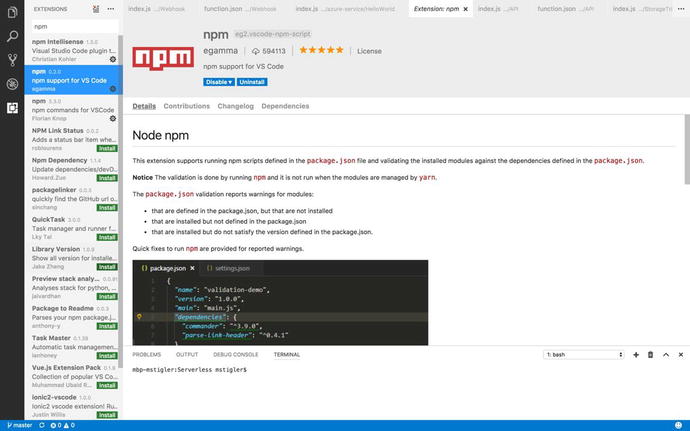Select npm support for VS Code entry
690x431 pixels.
71,80
